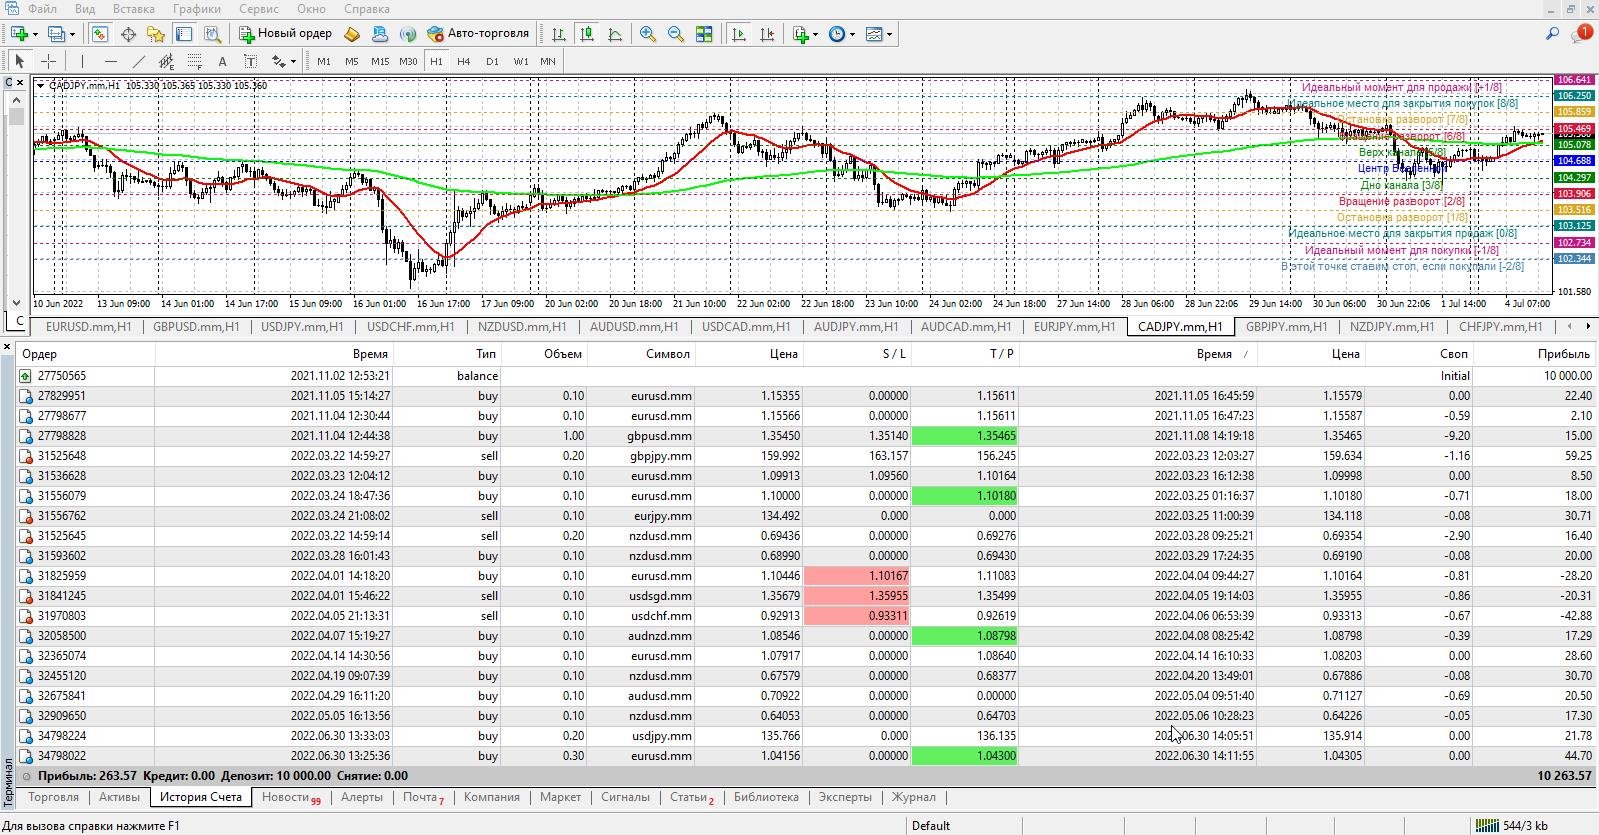Toggle Auto-trading on or off
Screen dimensions: 1599x835
pos(477,34)
